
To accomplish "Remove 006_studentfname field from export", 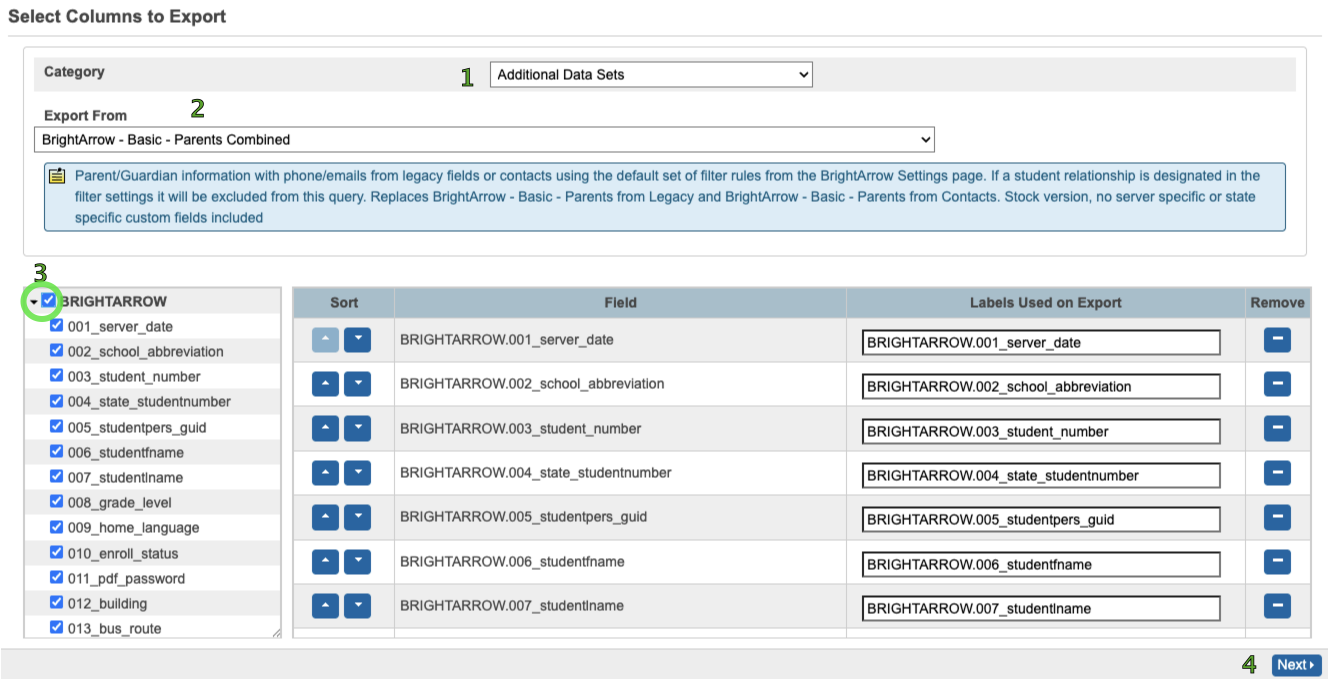I will (x=1277, y=562).
